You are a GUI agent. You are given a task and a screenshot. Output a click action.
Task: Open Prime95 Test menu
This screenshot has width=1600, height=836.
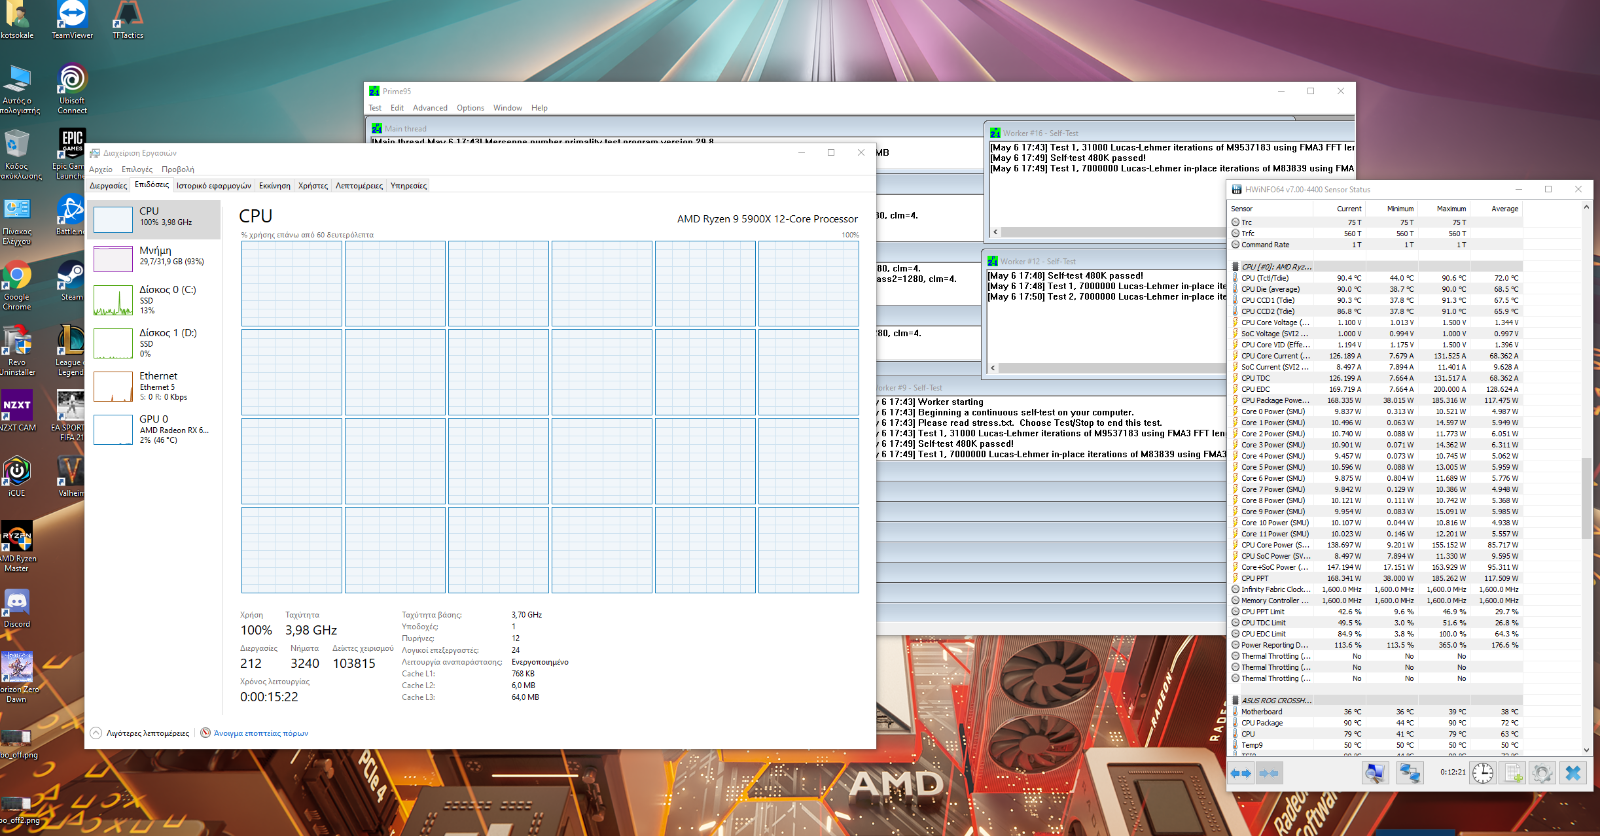(375, 108)
